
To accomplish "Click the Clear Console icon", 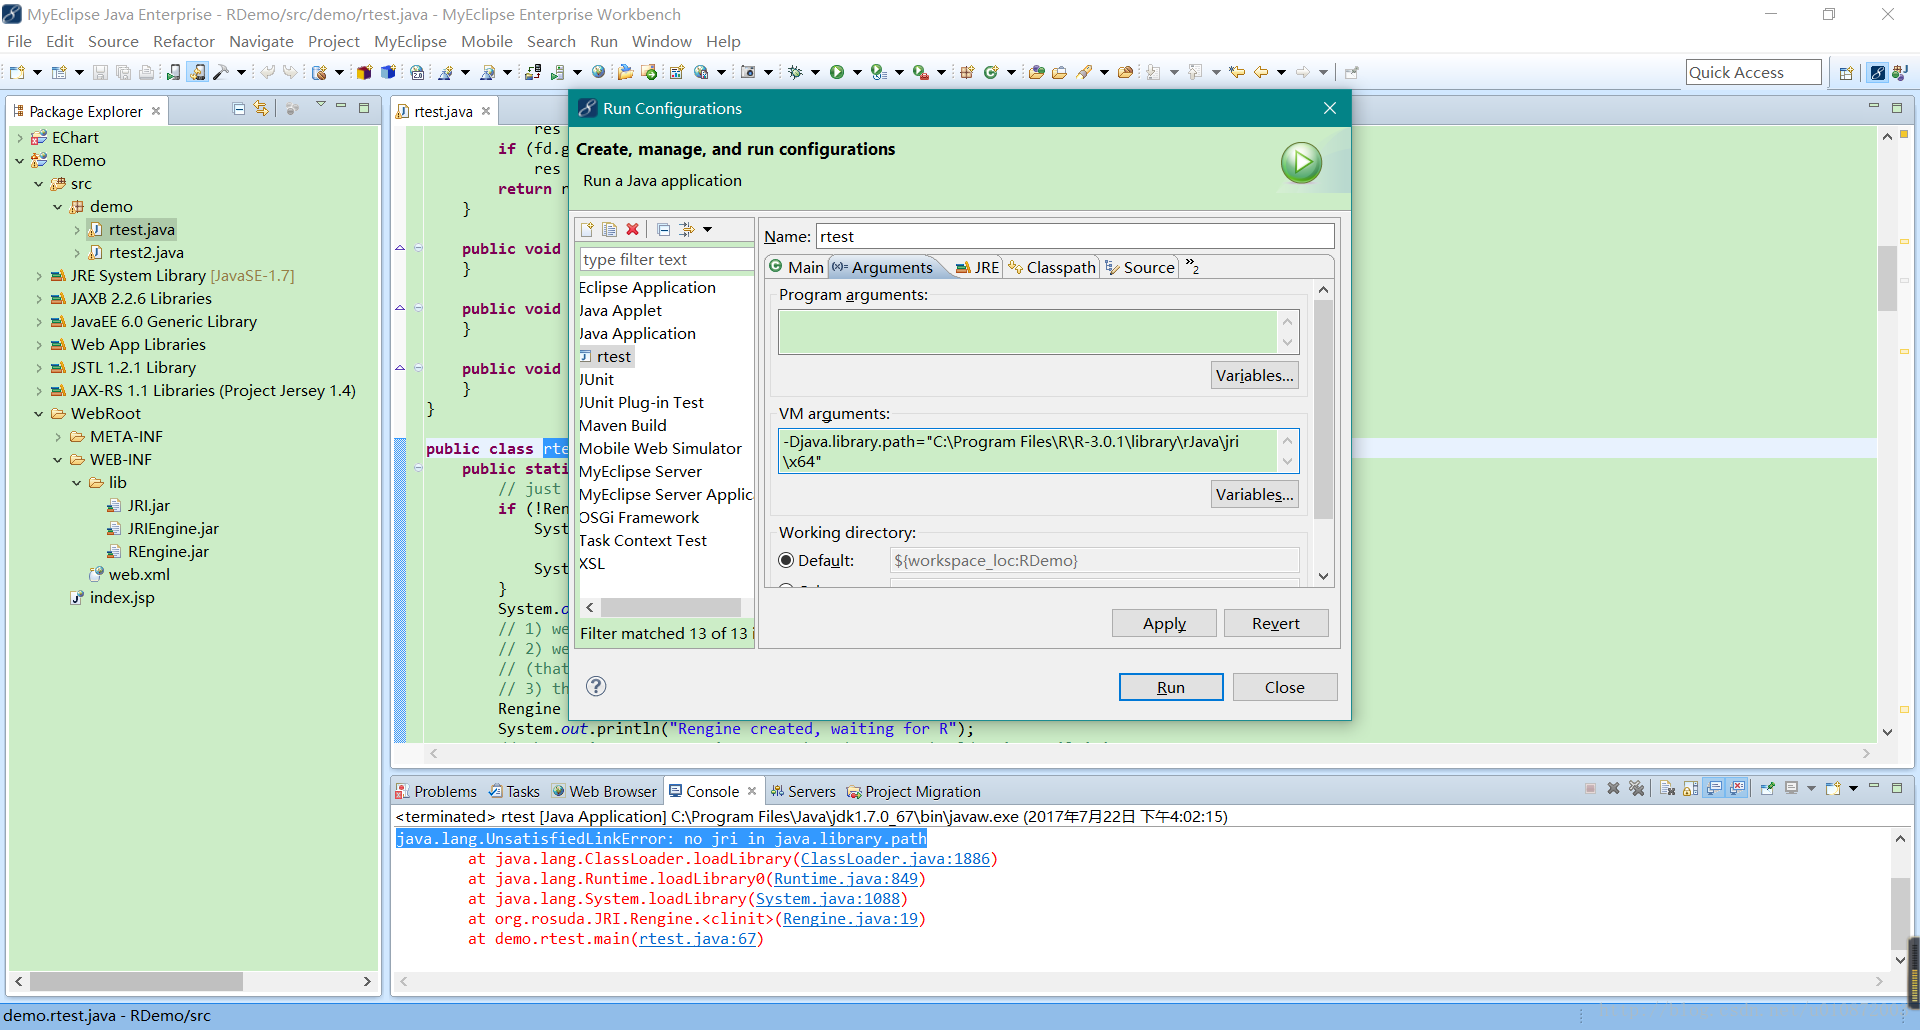I will point(1667,788).
